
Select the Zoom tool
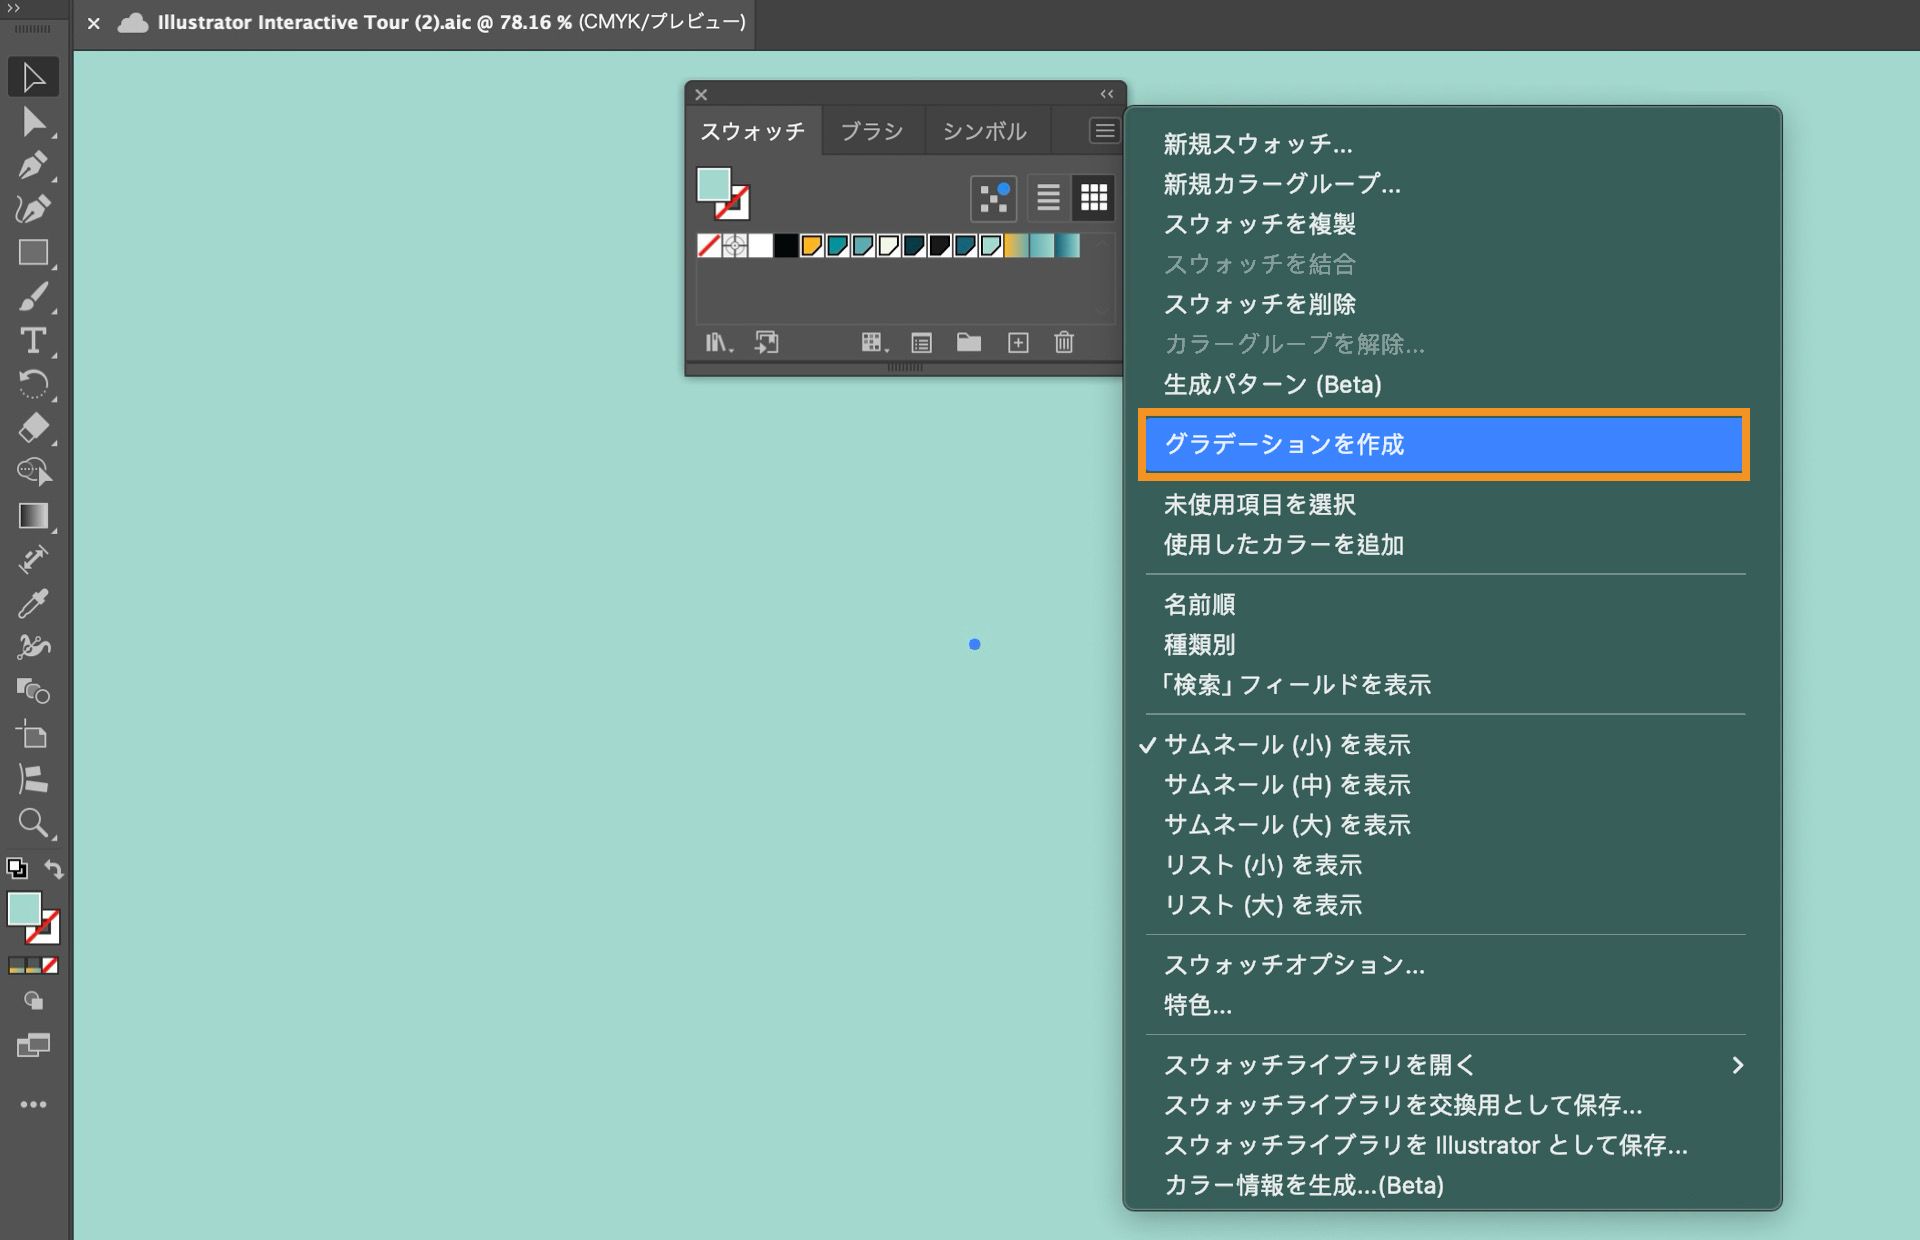(x=33, y=823)
